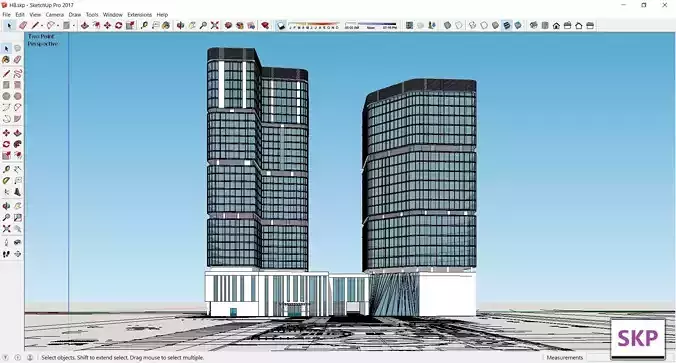The image size is (676, 363).
Task: Select the Paint Bucket in top toolbar
Action: click(166, 25)
